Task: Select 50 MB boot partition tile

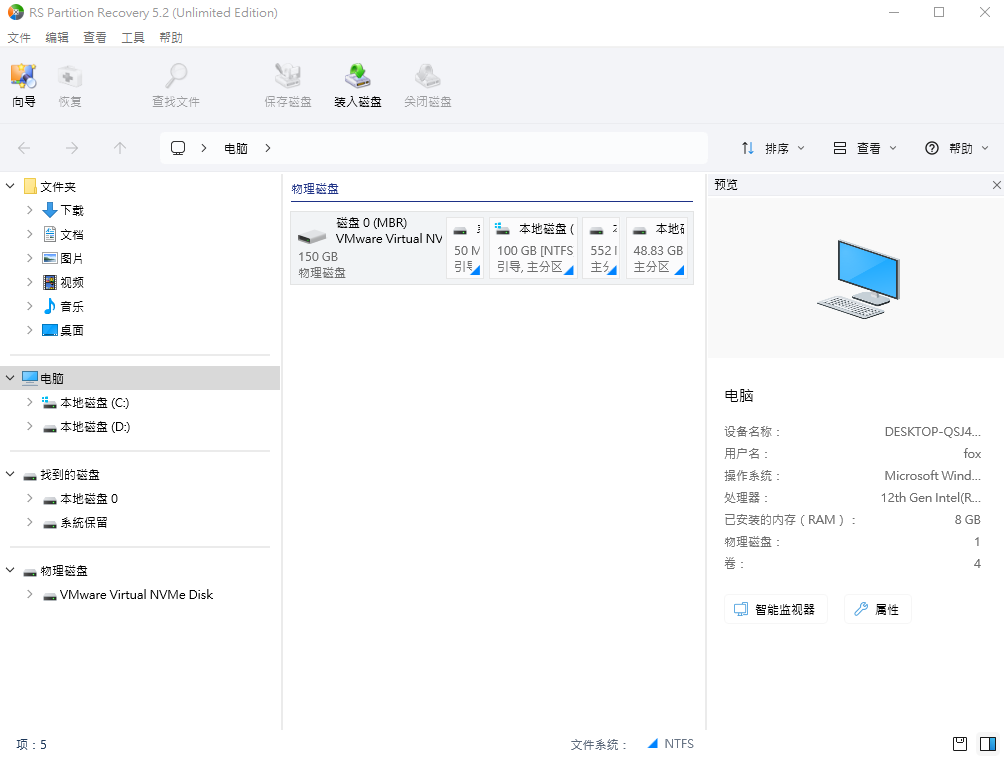Action: (x=465, y=247)
